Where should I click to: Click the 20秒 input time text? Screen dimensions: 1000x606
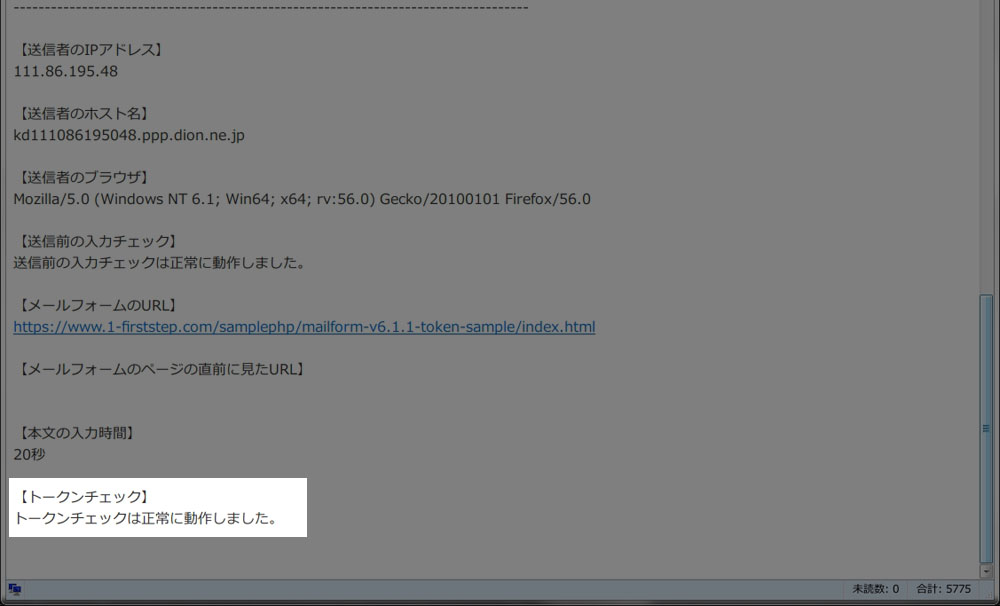29,454
